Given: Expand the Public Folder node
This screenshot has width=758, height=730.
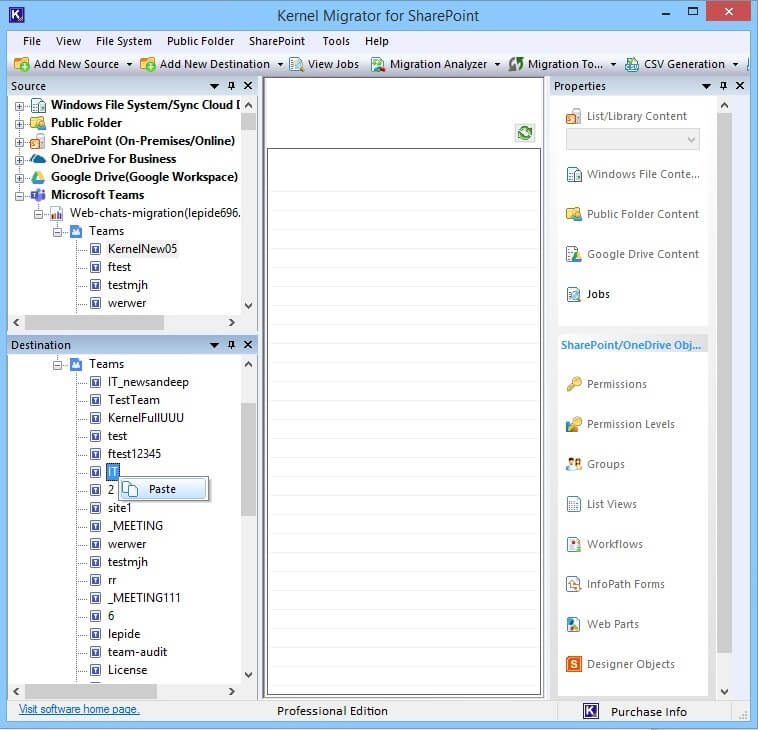Looking at the screenshot, I should pos(19,124).
